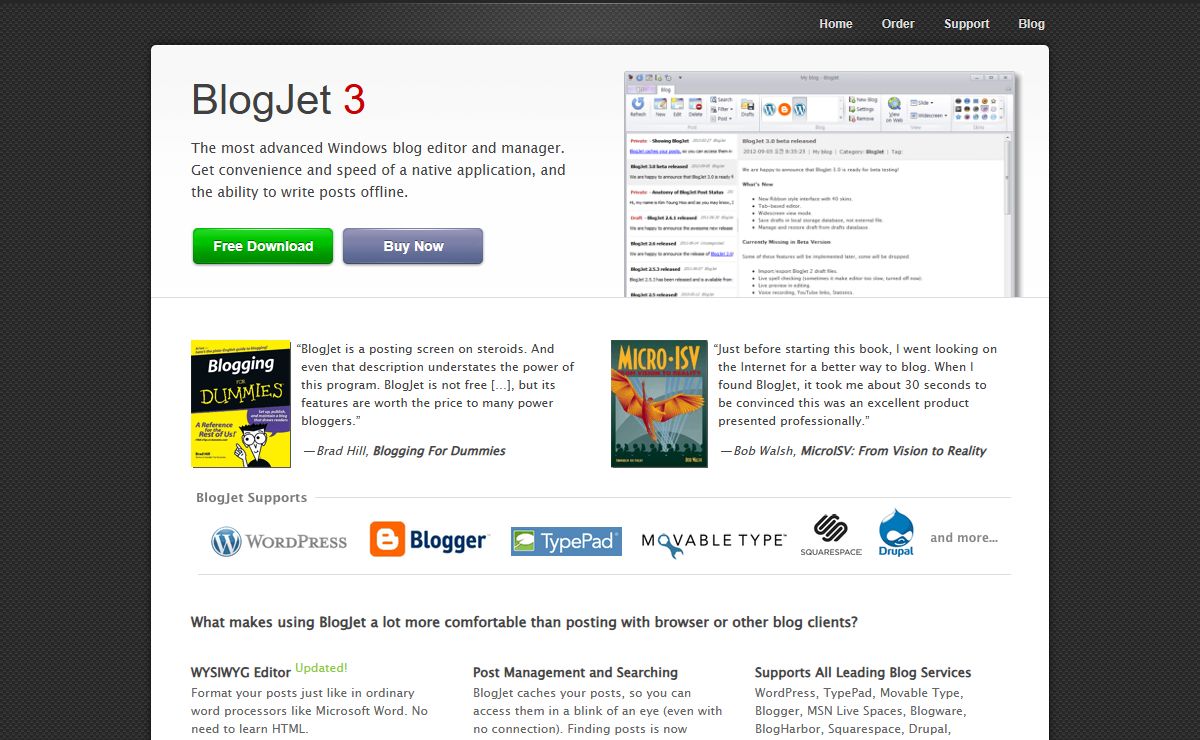Expand the Slide dropdown in BlogJet screenshot
Image resolution: width=1200 pixels, height=740 pixels.
pyautogui.click(x=922, y=103)
